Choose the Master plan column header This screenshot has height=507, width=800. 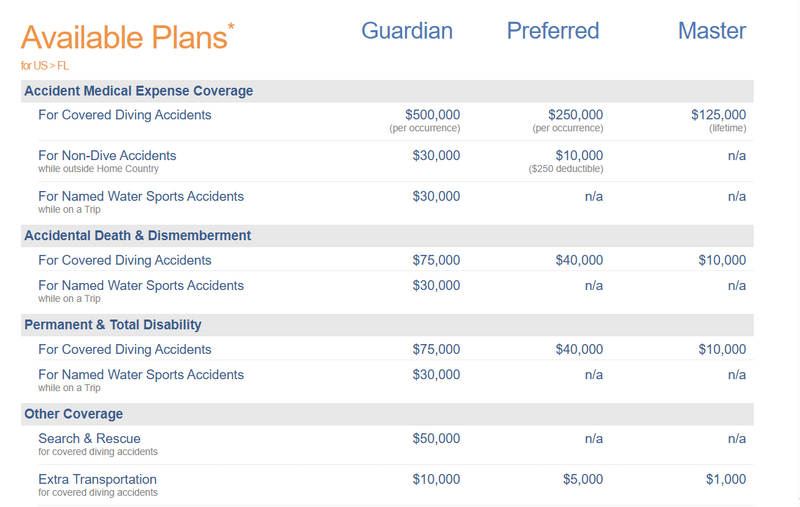(712, 31)
